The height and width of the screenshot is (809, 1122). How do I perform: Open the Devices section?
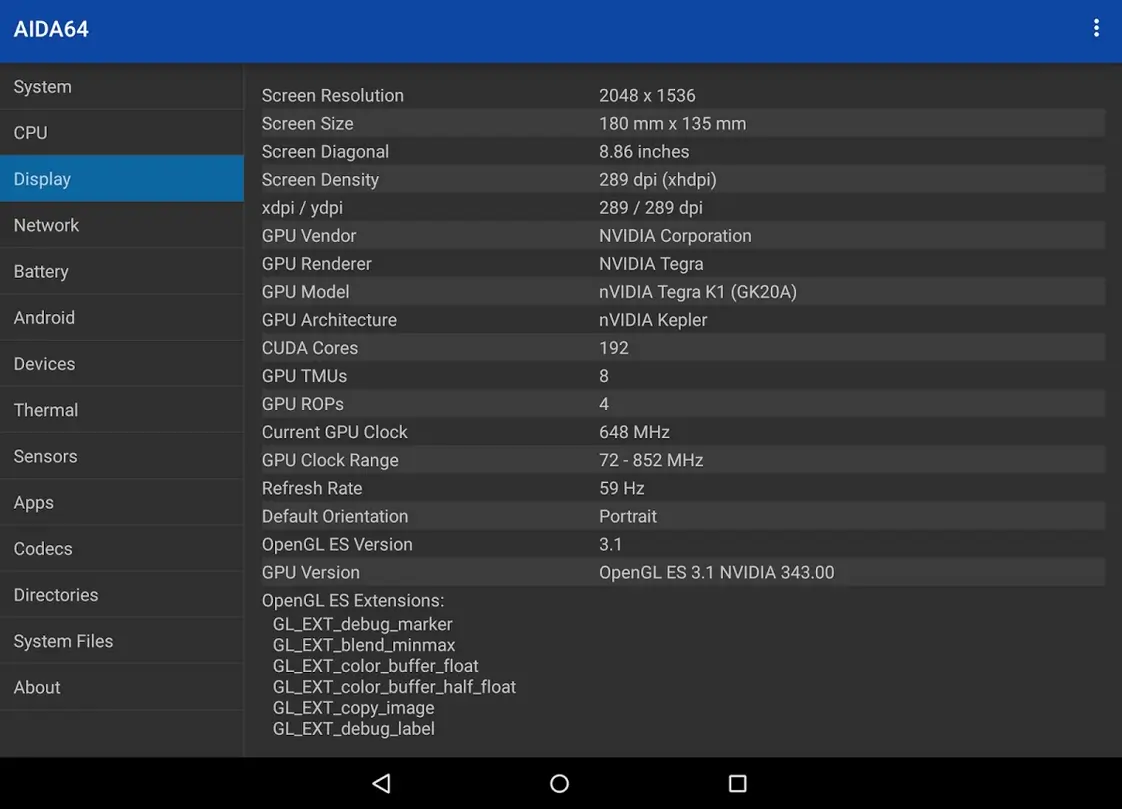pyautogui.click(x=122, y=363)
